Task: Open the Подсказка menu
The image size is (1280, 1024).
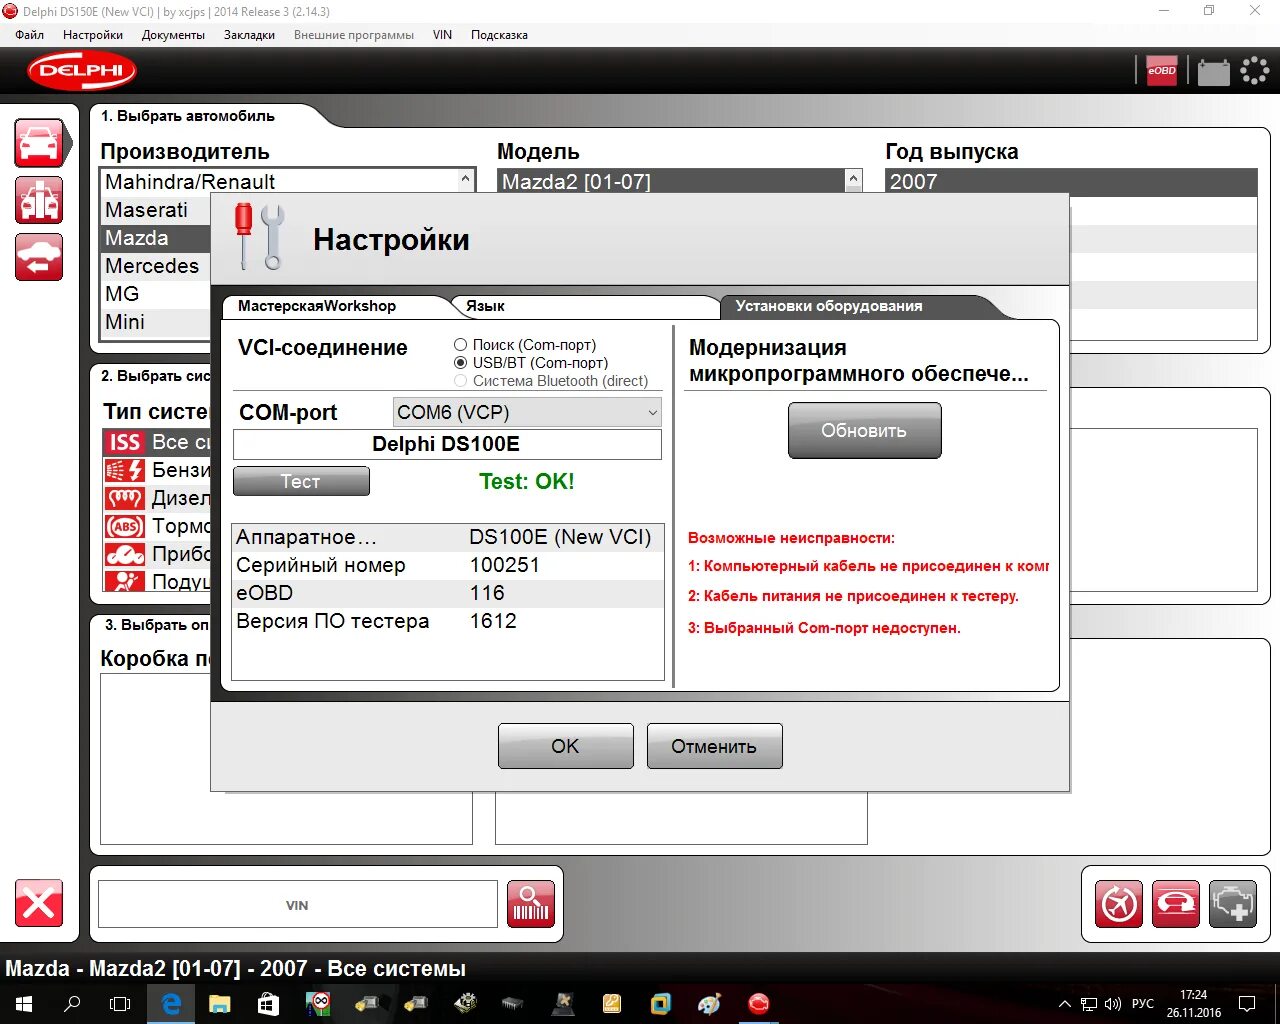Action: [499, 35]
